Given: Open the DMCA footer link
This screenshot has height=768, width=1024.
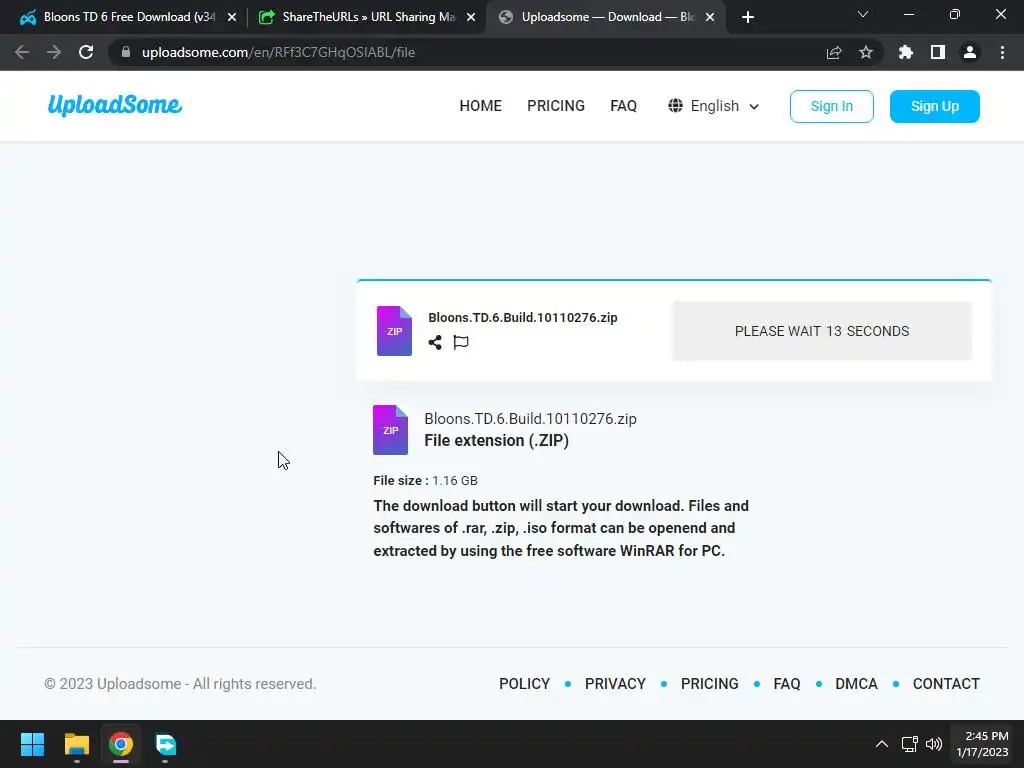Looking at the screenshot, I should (856, 684).
